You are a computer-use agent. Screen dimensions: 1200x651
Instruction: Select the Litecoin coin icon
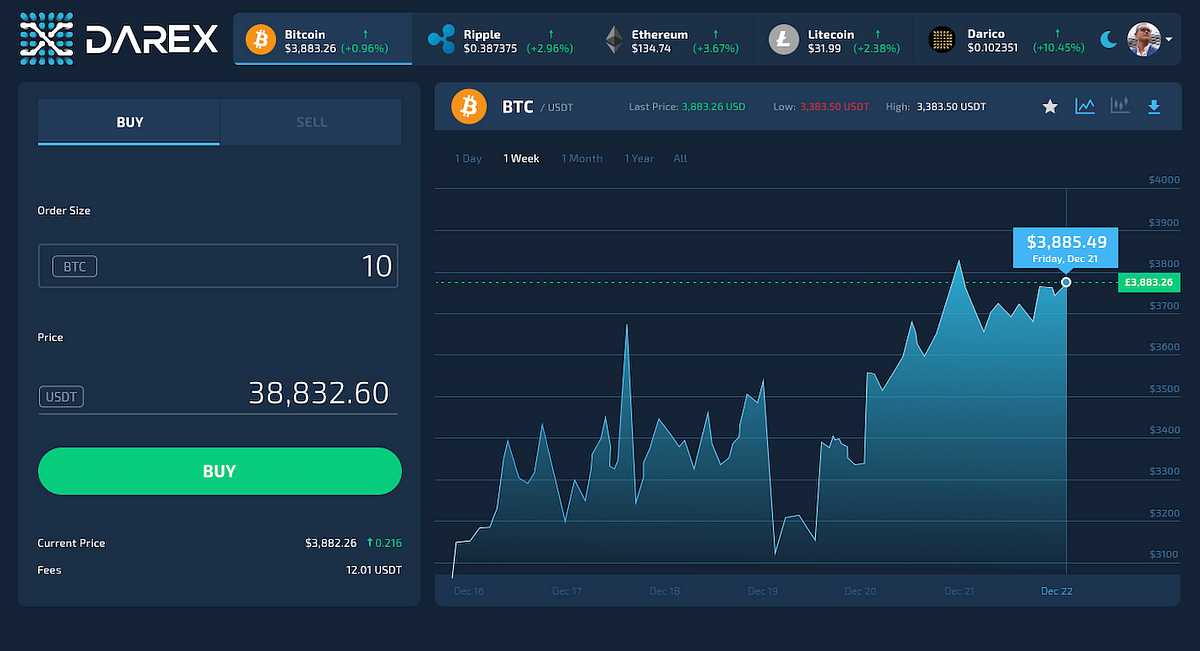[x=784, y=40]
